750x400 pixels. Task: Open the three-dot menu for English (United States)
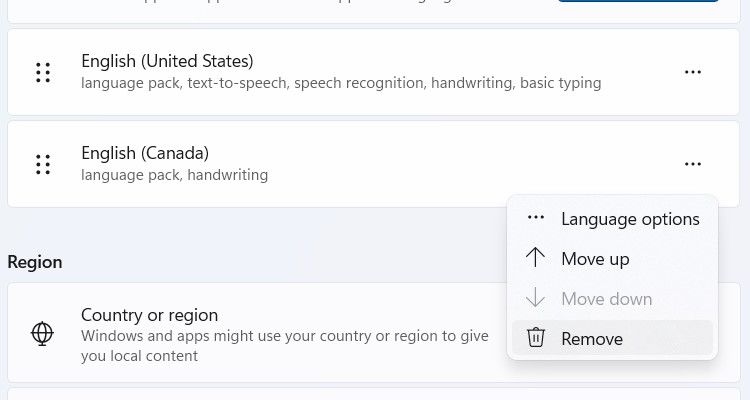[692, 73]
